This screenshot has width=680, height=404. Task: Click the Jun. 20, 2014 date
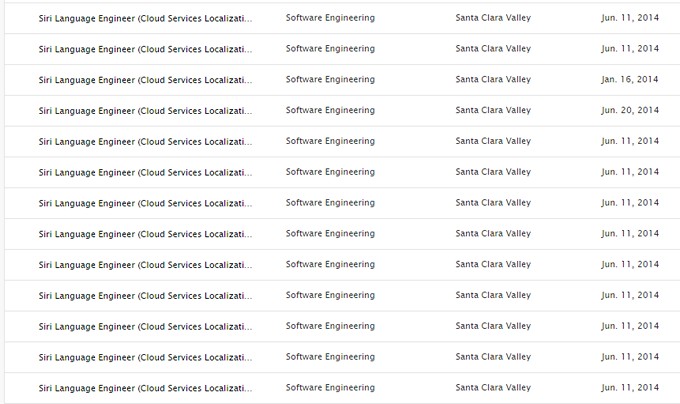[x=630, y=111]
